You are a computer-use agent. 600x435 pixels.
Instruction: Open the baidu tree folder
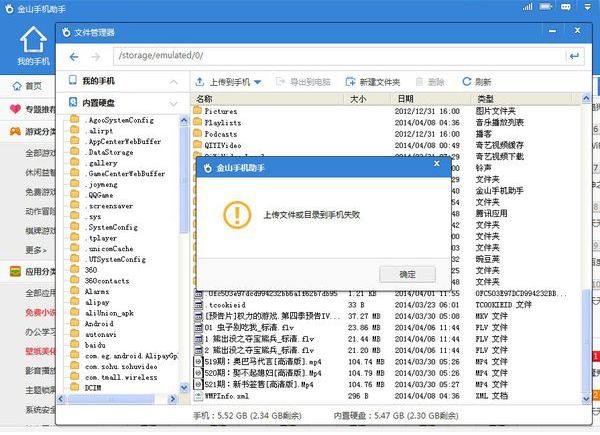tap(88, 345)
